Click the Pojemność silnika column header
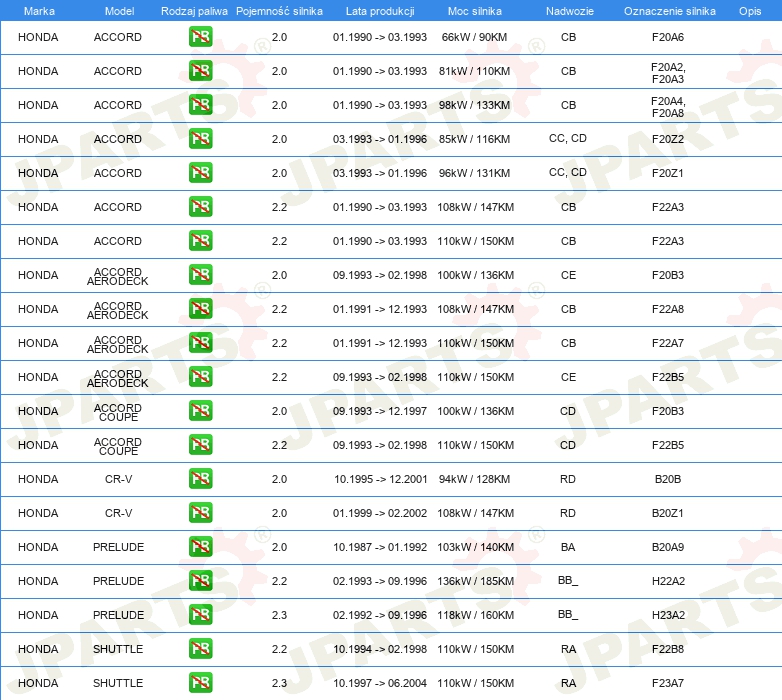782x700 pixels. [x=279, y=11]
